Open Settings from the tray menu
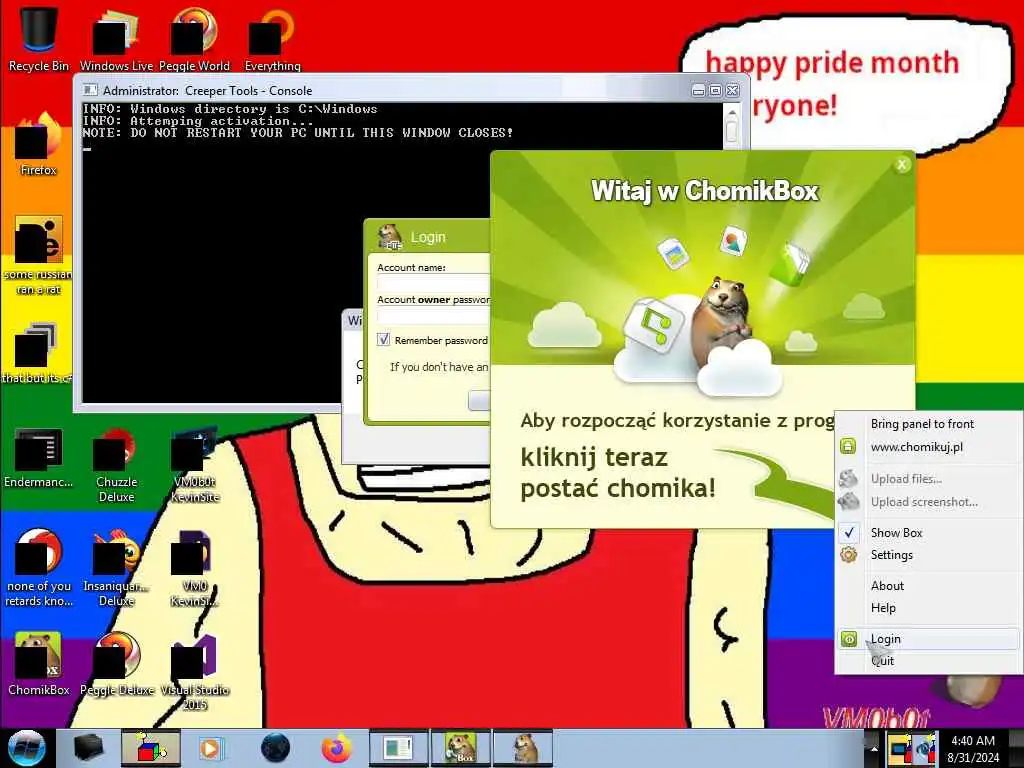This screenshot has width=1024, height=768. click(927, 555)
